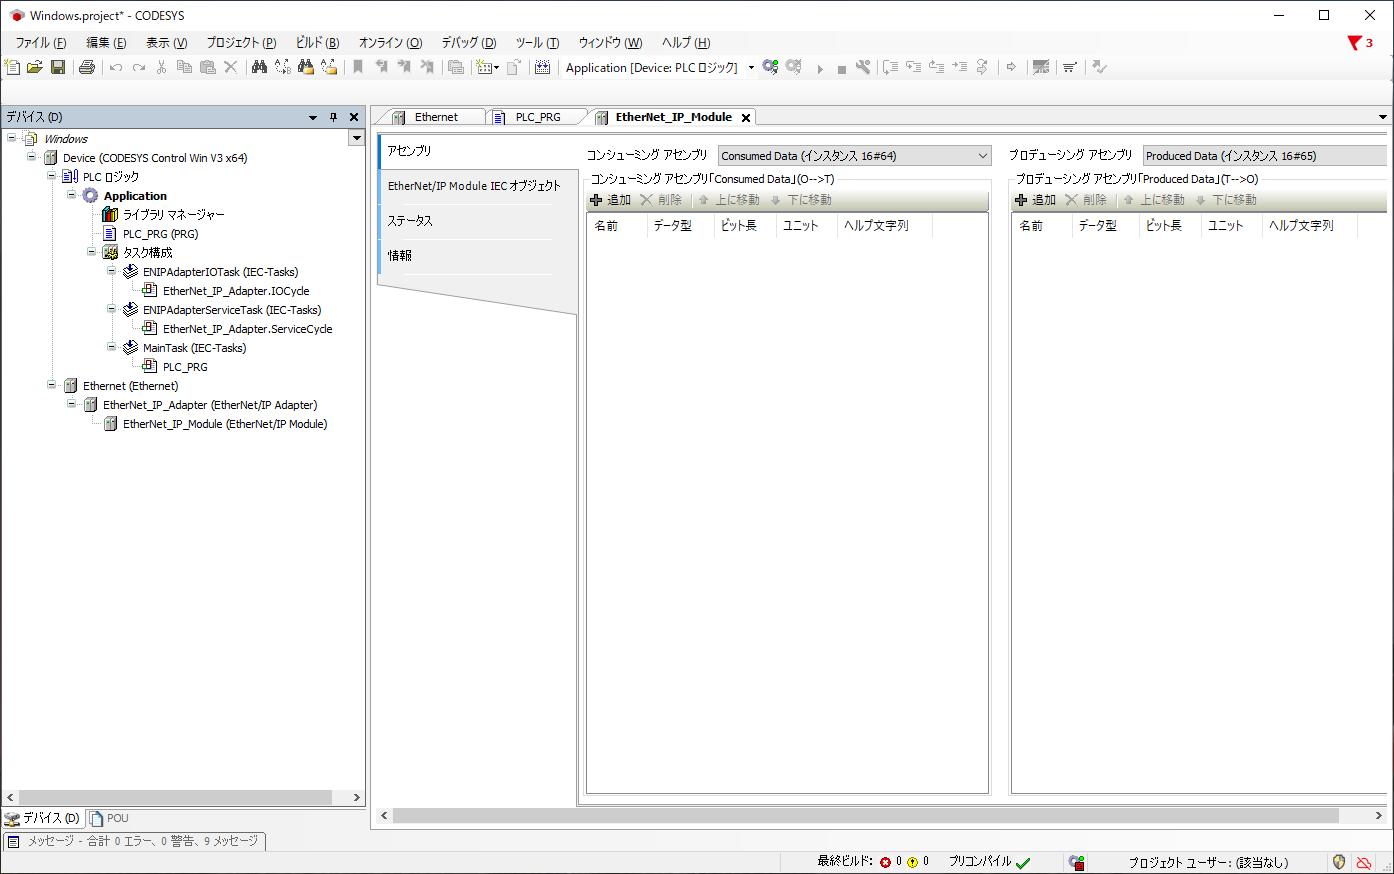Open a project with the folder icon

[35, 67]
